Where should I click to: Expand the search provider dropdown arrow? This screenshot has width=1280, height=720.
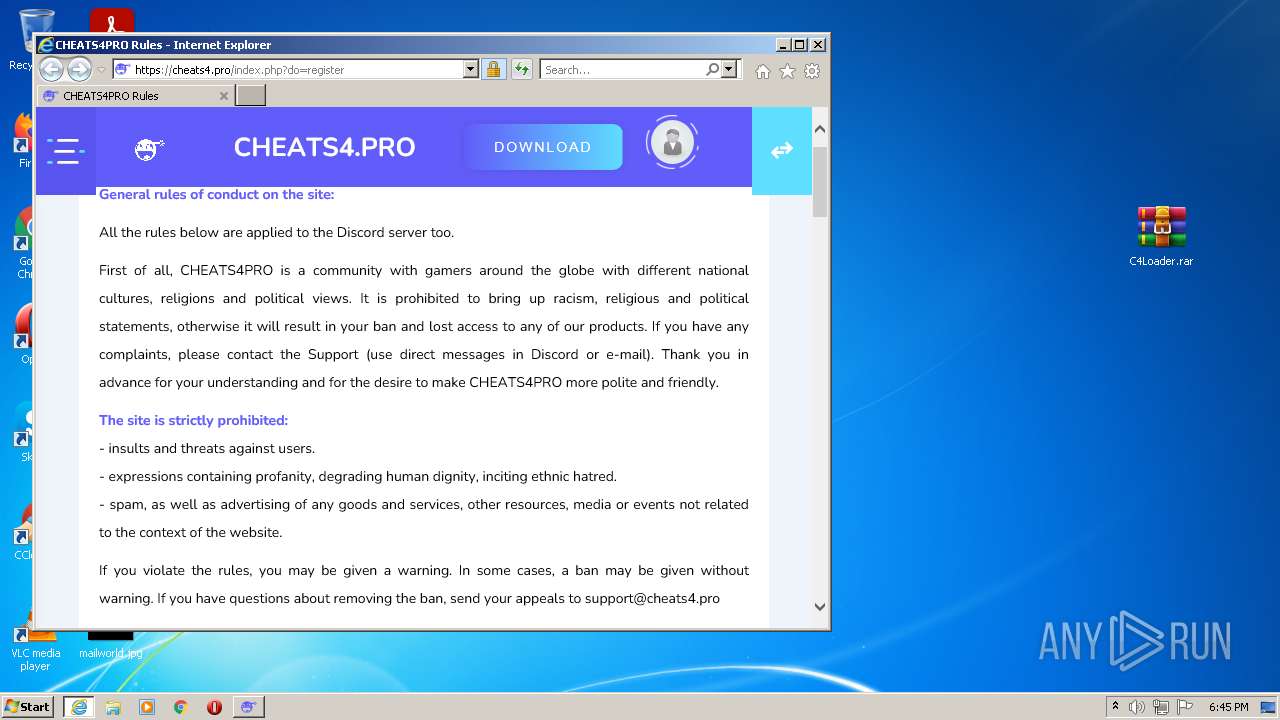[728, 69]
